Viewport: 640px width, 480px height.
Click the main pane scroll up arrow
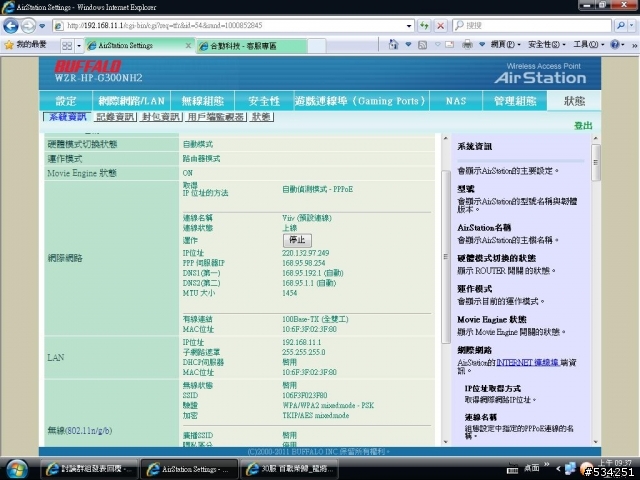[445, 138]
